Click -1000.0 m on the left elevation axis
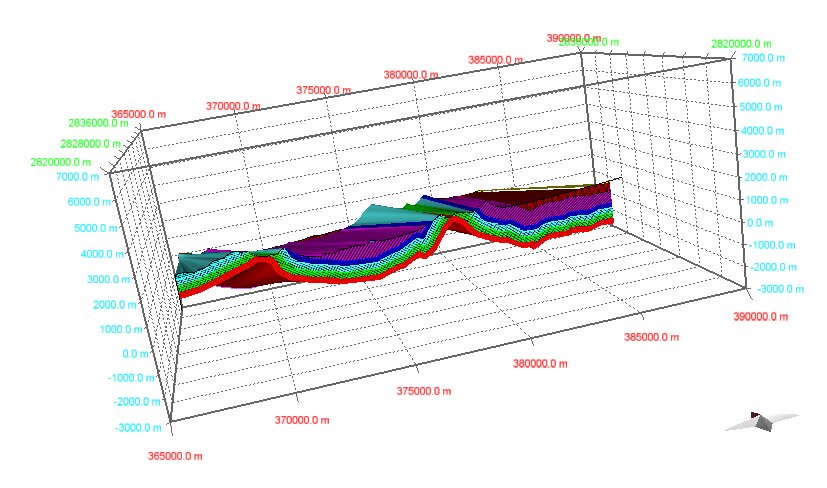This screenshot has height=488, width=827. point(131,378)
